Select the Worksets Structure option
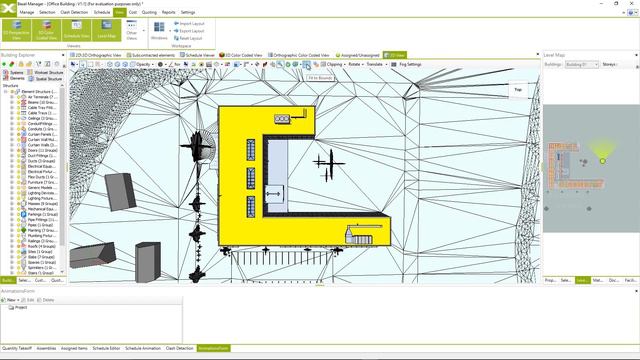This screenshot has height=360, width=640. 45,73
